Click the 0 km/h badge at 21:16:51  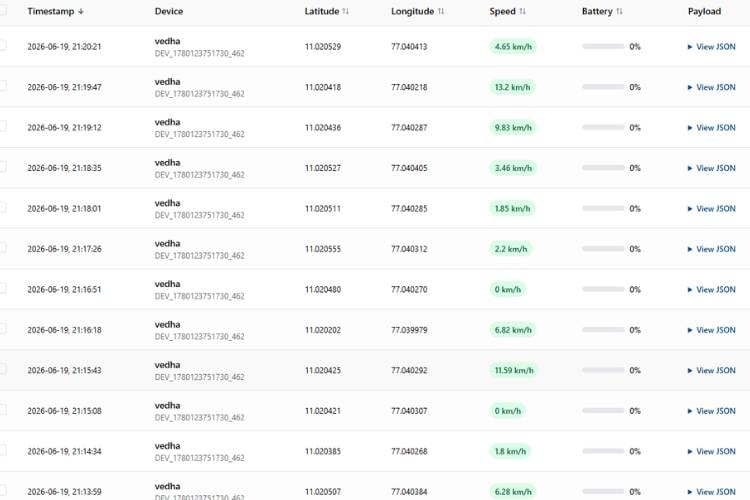coord(507,290)
